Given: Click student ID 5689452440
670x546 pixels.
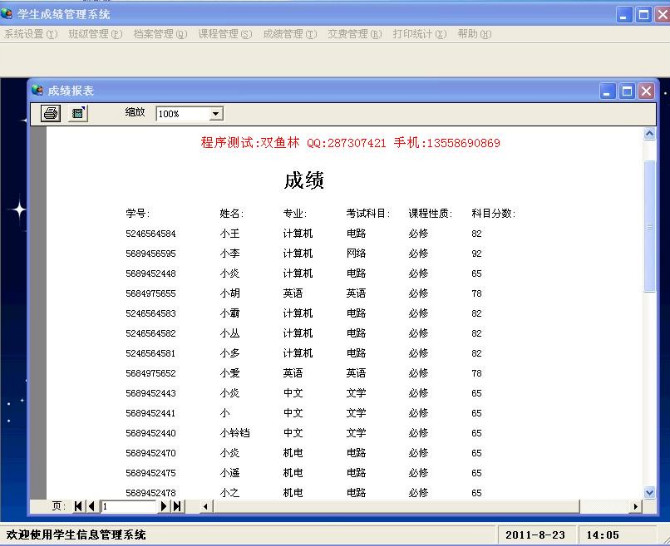Looking at the screenshot, I should pos(150,433).
